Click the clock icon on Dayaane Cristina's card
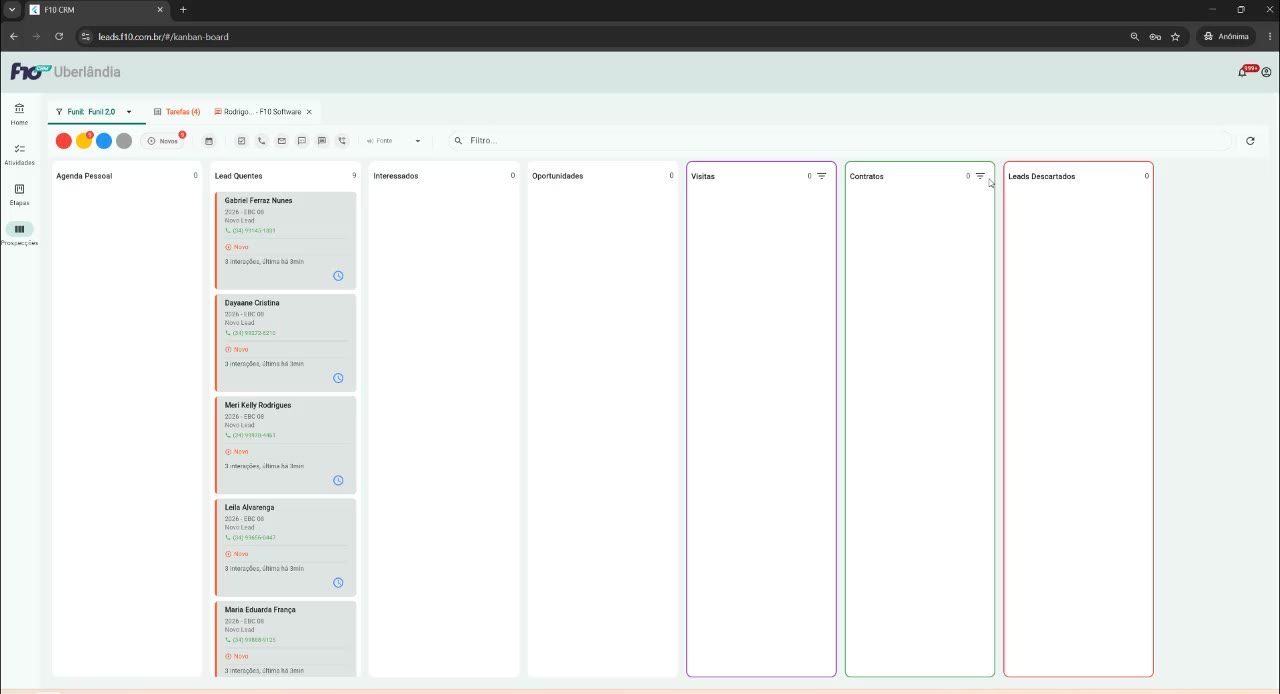This screenshot has height=694, width=1280. click(x=338, y=378)
